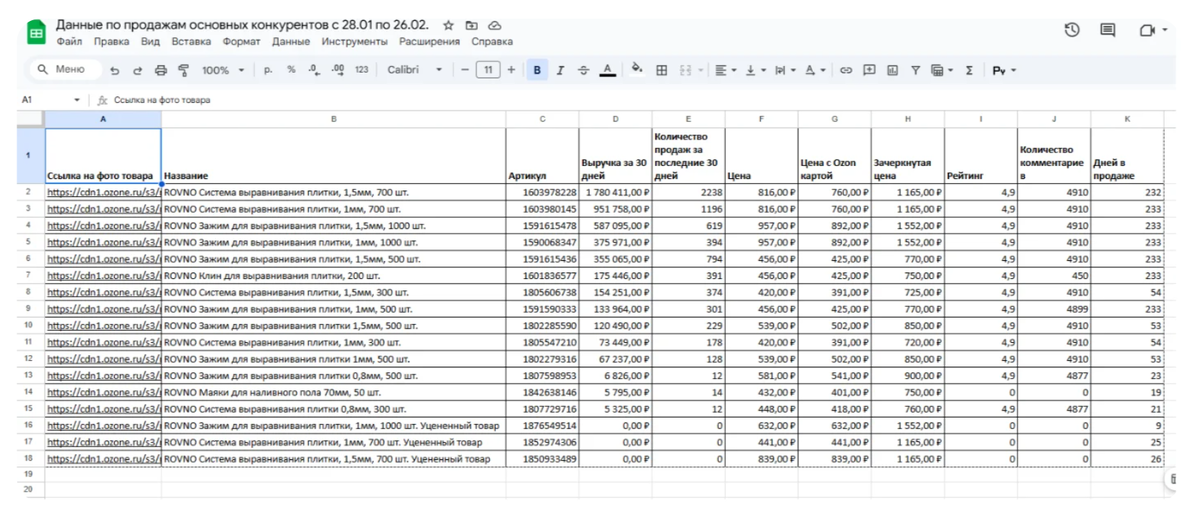
Task: Format cells as percent
Action: (x=291, y=70)
